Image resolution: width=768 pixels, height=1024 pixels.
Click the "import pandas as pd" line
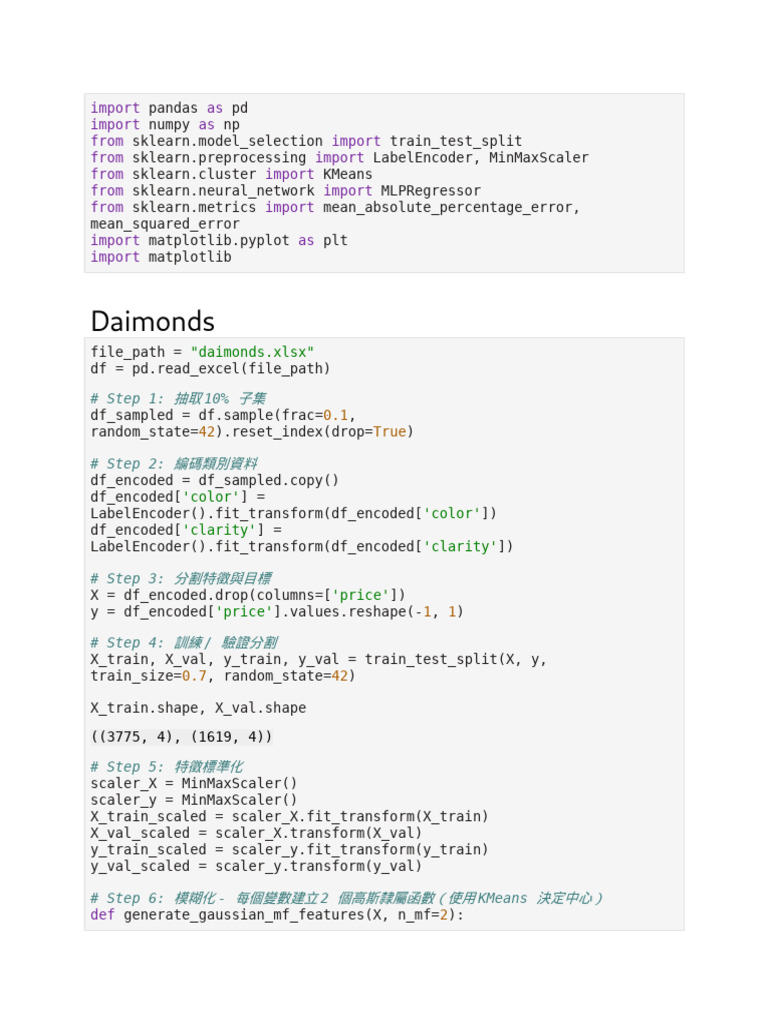pos(169,108)
